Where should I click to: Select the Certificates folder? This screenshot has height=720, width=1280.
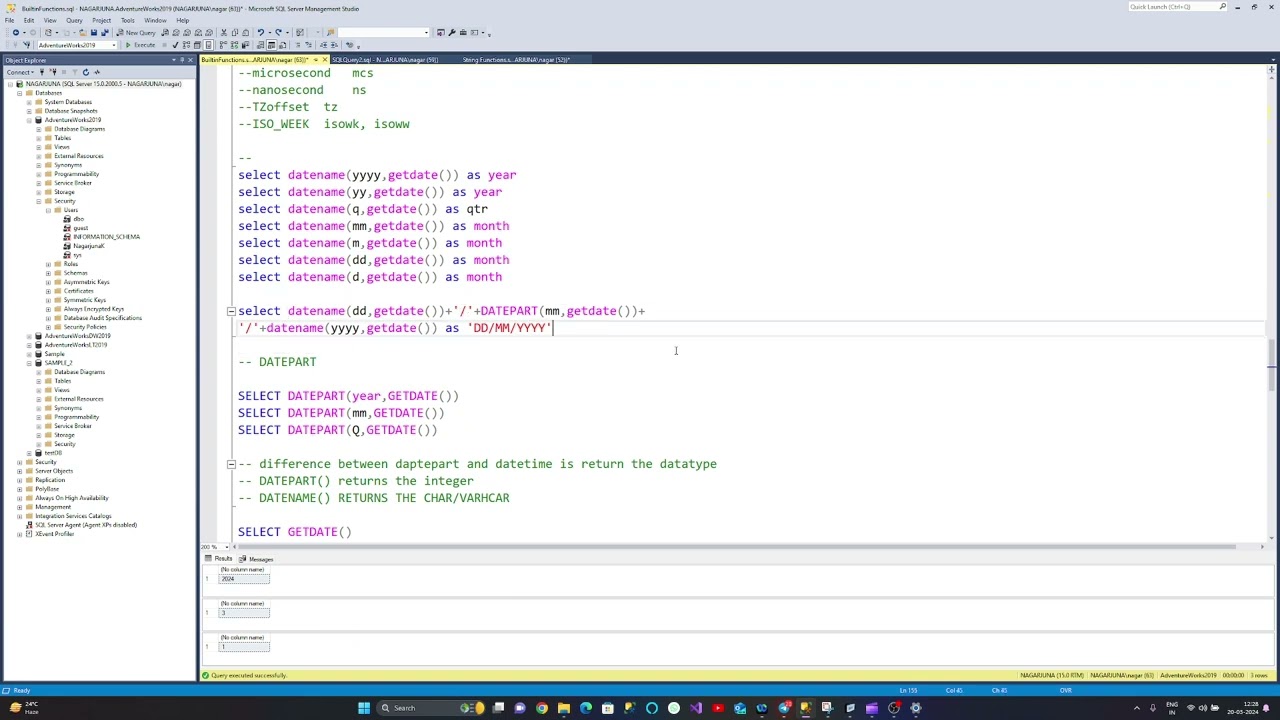[x=78, y=291]
